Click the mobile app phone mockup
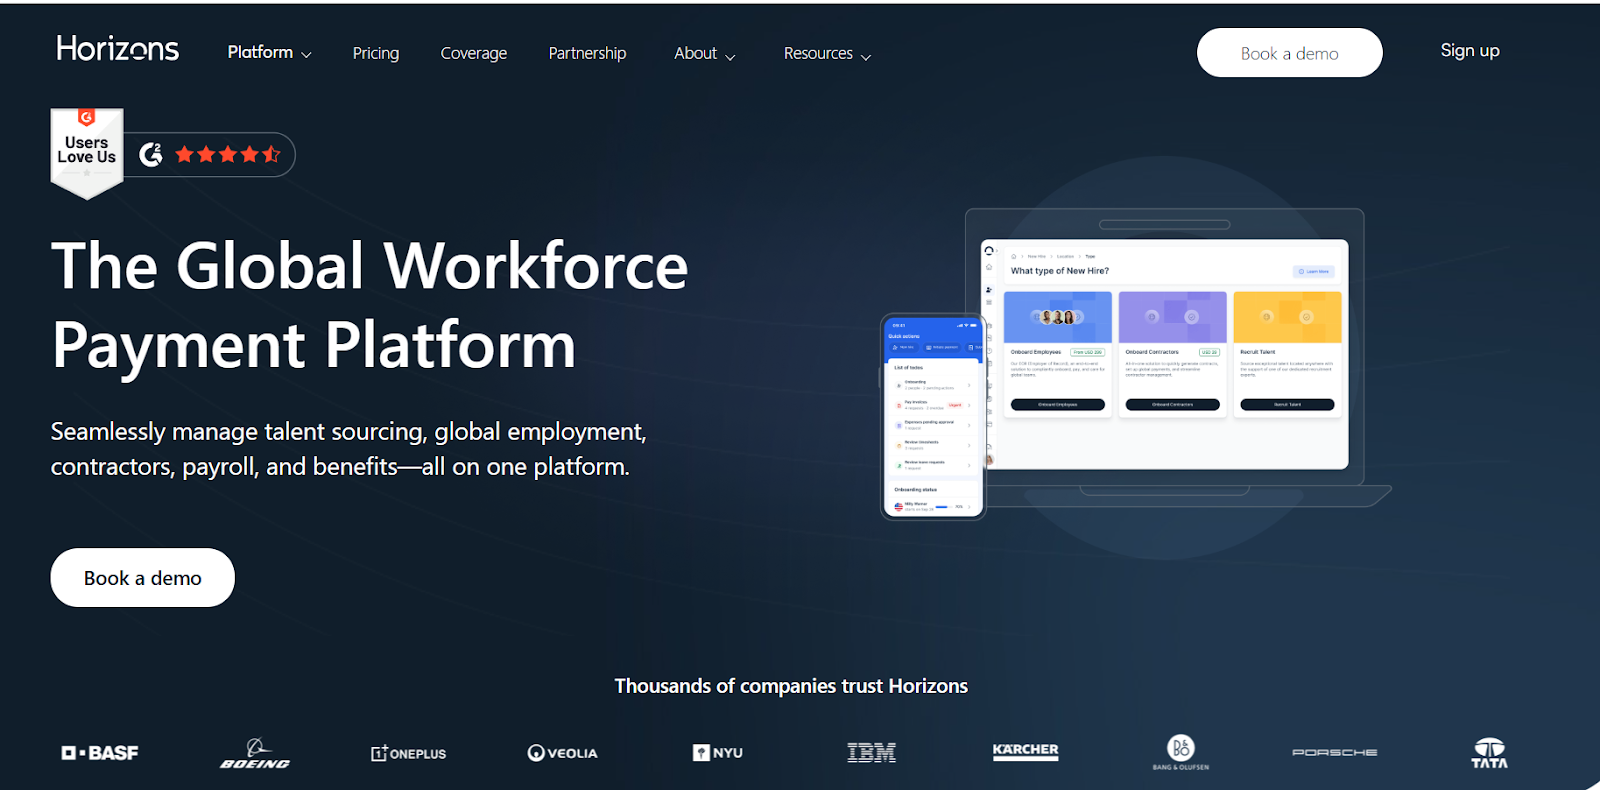The height and width of the screenshot is (790, 1600). tap(933, 416)
